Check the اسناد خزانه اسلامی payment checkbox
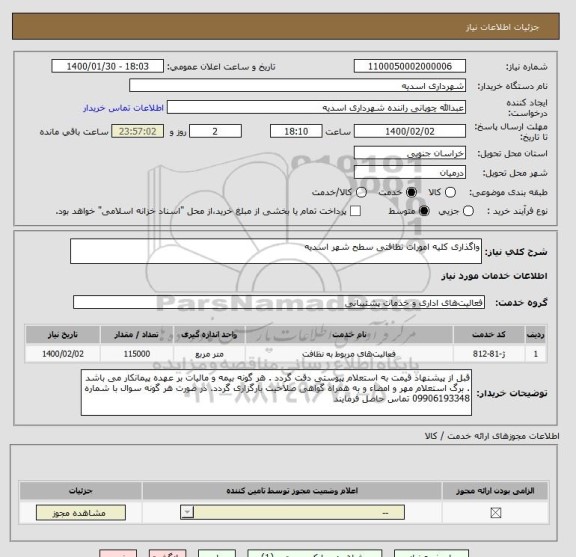The width and height of the screenshot is (576, 557). point(355,211)
